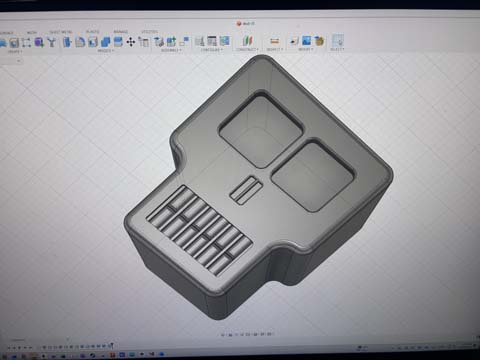
Task: Select the Shell tool
Action: 93,42
